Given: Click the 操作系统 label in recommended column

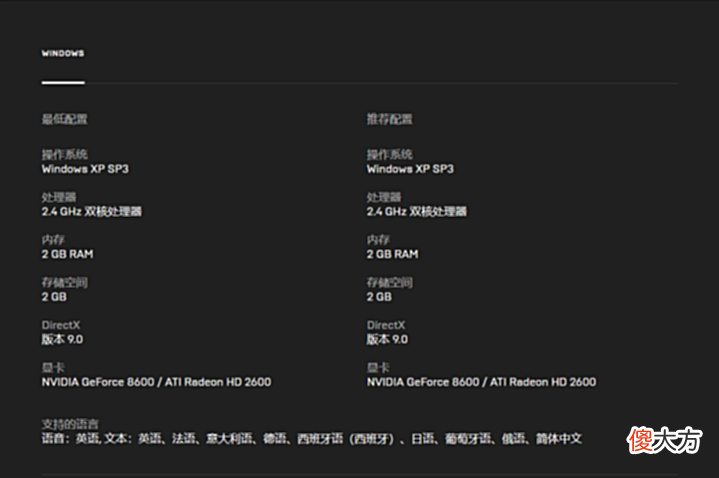Looking at the screenshot, I should pos(389,154).
